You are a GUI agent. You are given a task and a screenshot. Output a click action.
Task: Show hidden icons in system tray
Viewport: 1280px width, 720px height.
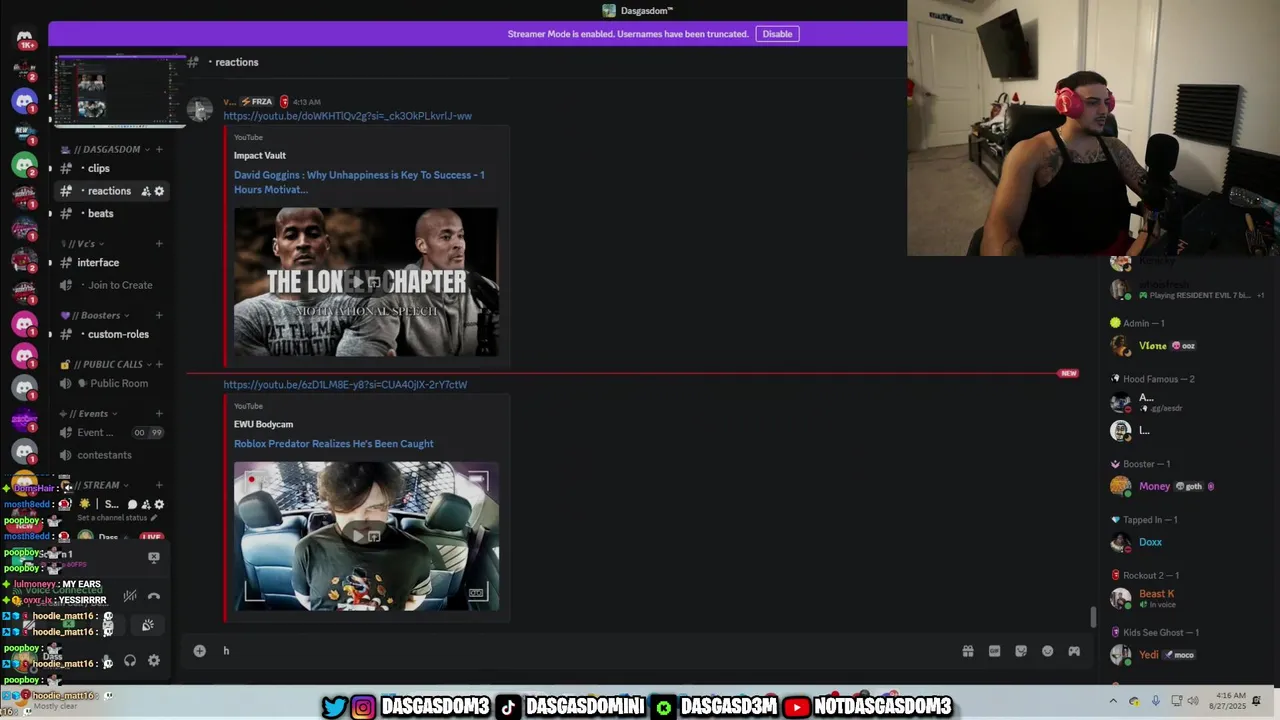coord(1113,701)
